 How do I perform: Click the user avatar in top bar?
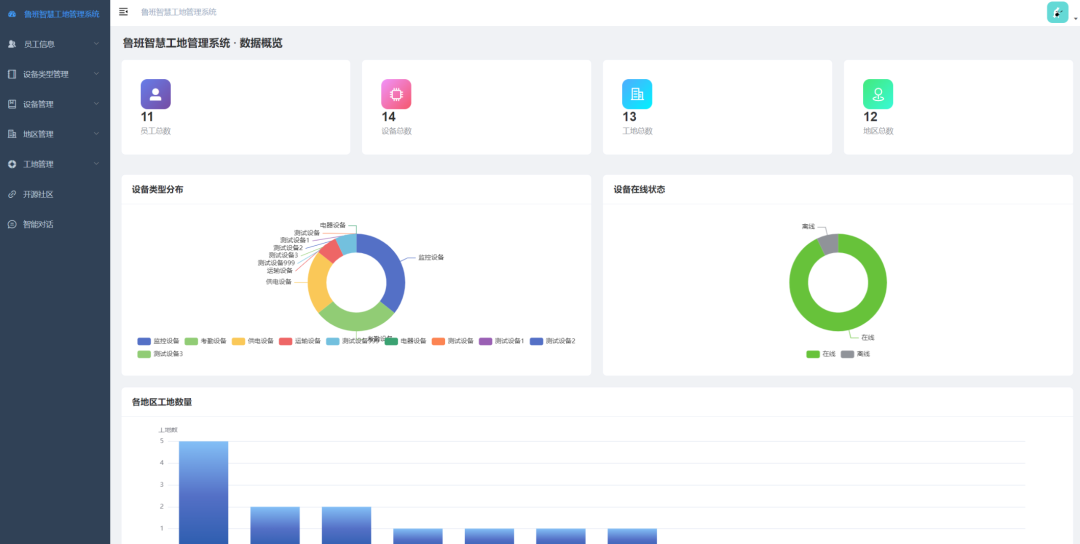1057,12
